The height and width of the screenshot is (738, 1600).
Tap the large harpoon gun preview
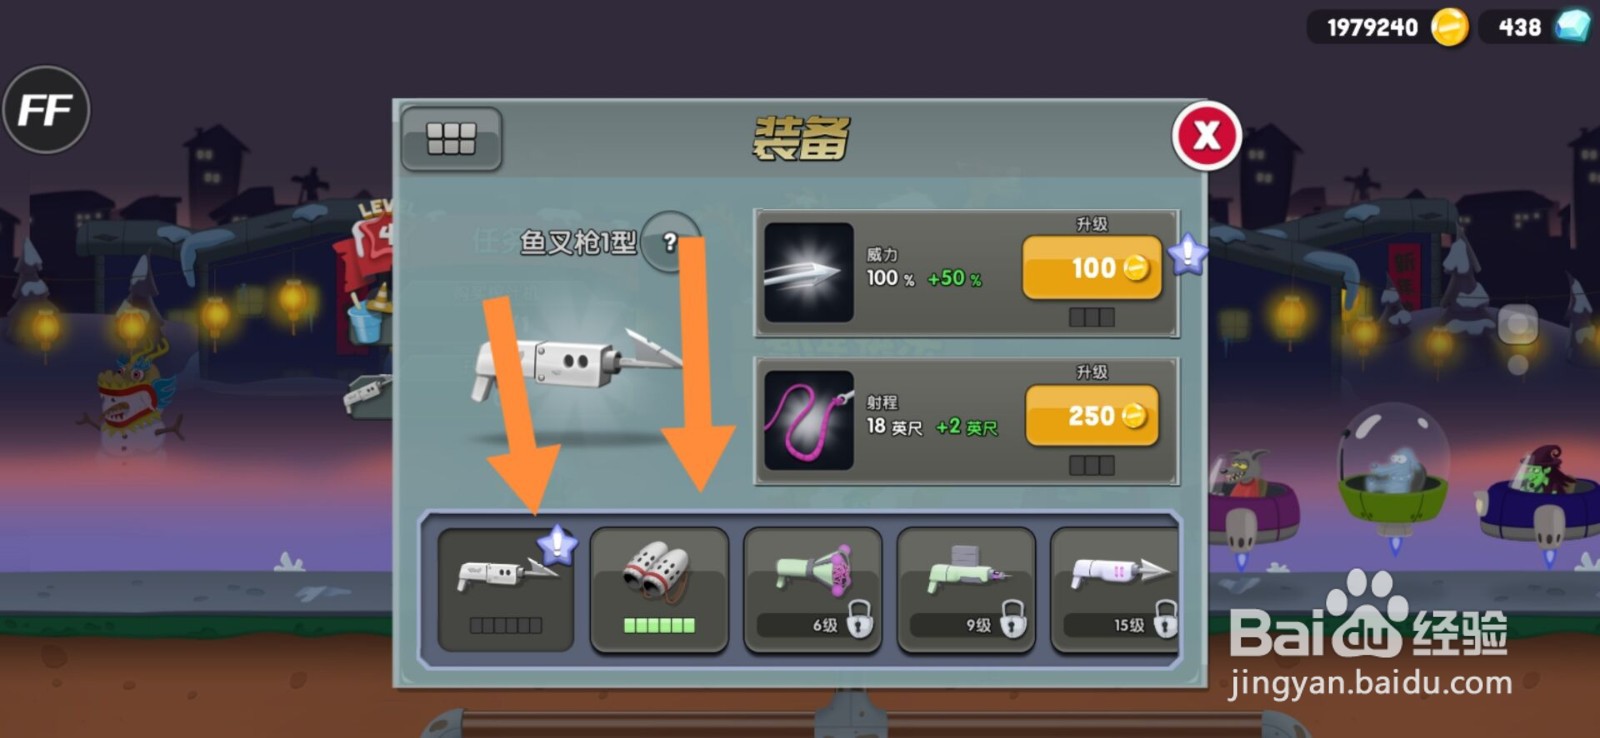(x=575, y=365)
